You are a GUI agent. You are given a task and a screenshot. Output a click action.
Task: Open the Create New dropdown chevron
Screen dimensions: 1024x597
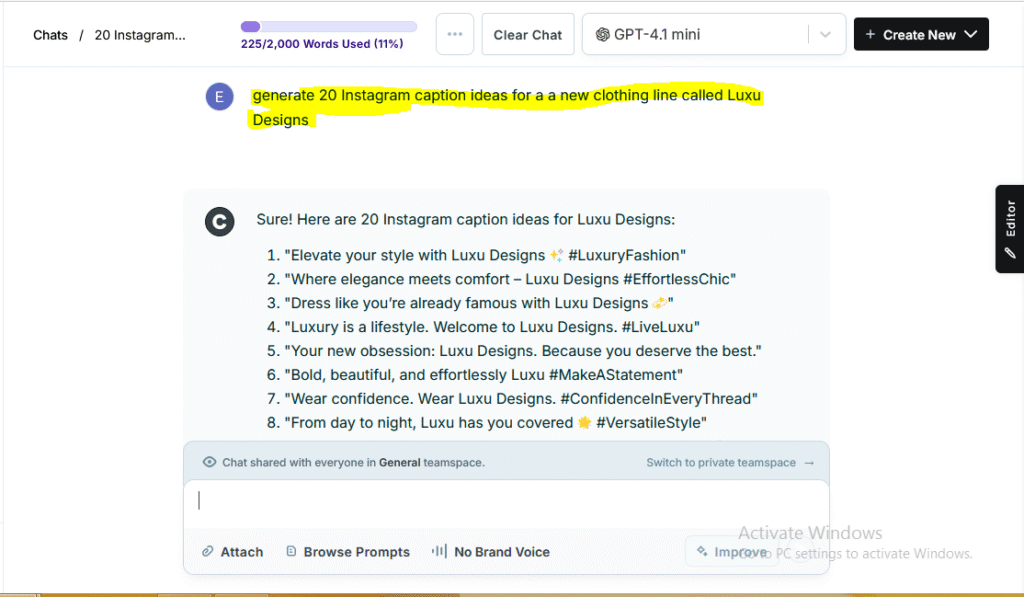pyautogui.click(x=971, y=34)
